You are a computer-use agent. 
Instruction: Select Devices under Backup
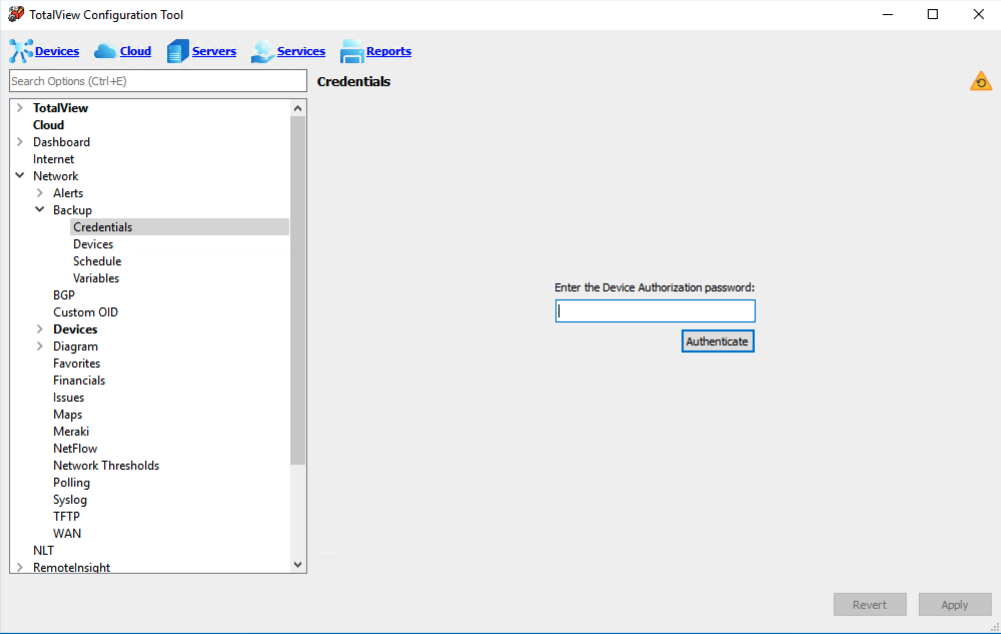coord(93,244)
